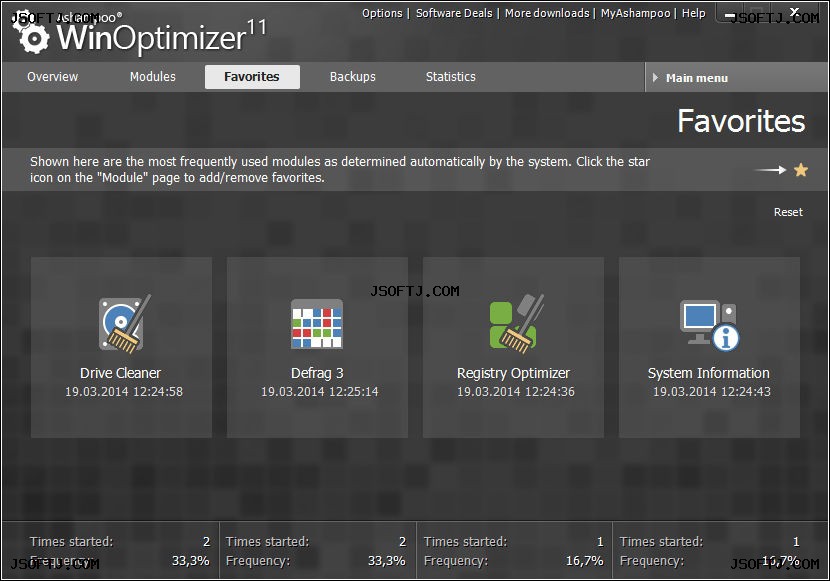This screenshot has width=830, height=581.
Task: Launch the Defrag 3 grid icon
Action: tap(317, 324)
